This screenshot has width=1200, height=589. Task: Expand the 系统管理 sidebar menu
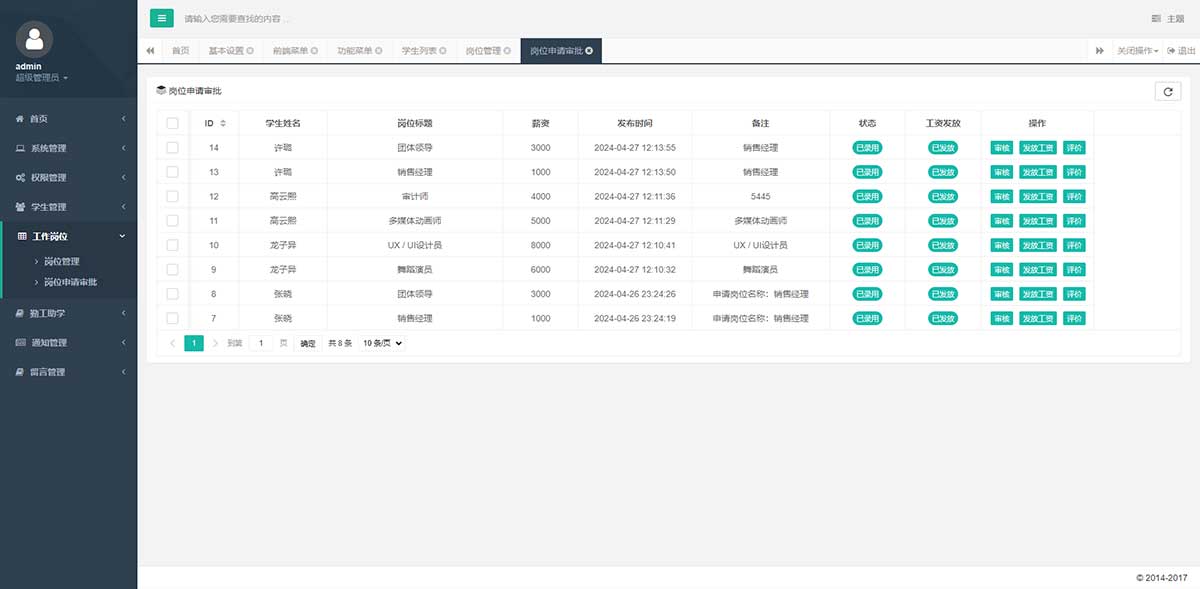[68, 148]
